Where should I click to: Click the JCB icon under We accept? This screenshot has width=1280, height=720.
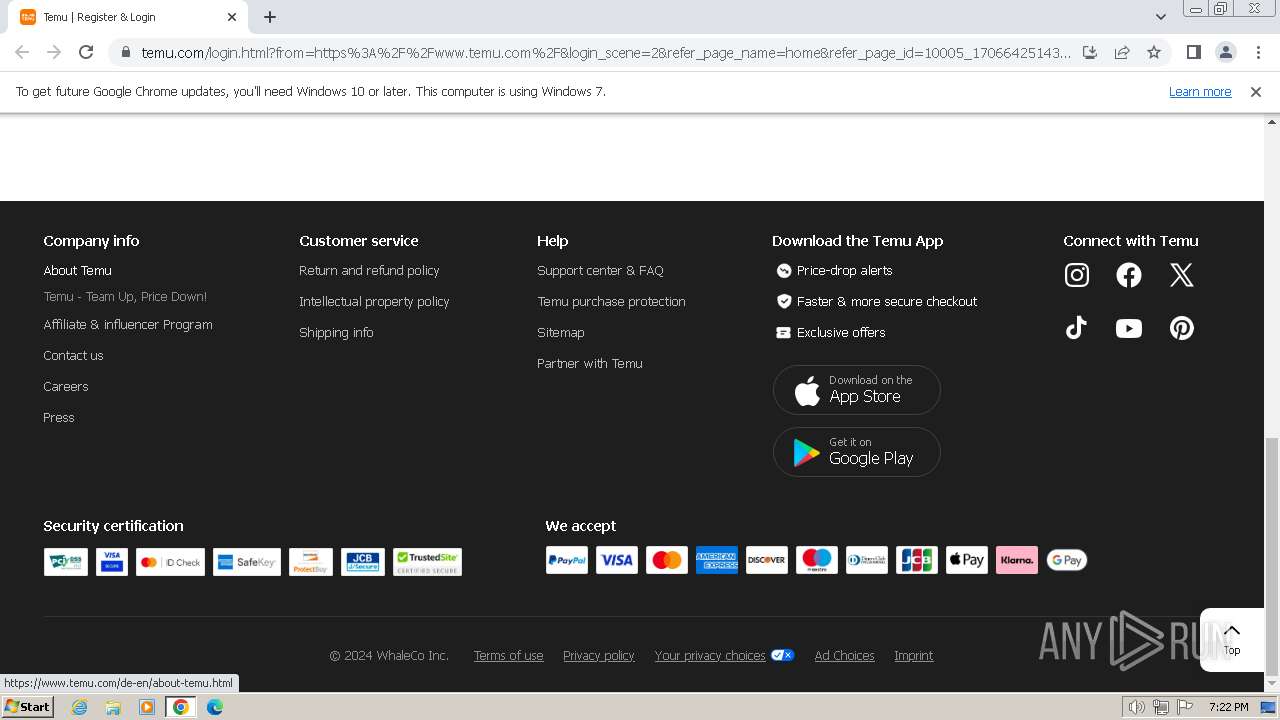[917, 560]
